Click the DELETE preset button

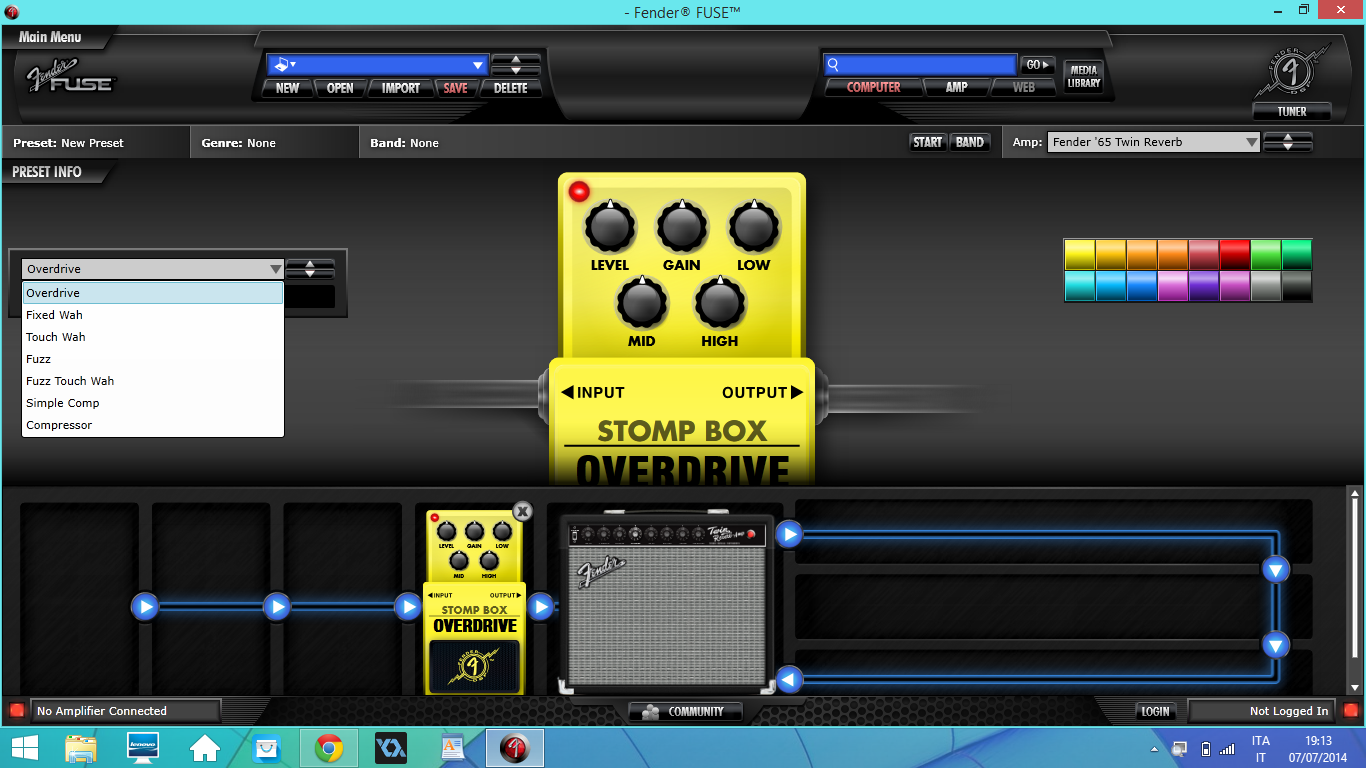(x=510, y=88)
